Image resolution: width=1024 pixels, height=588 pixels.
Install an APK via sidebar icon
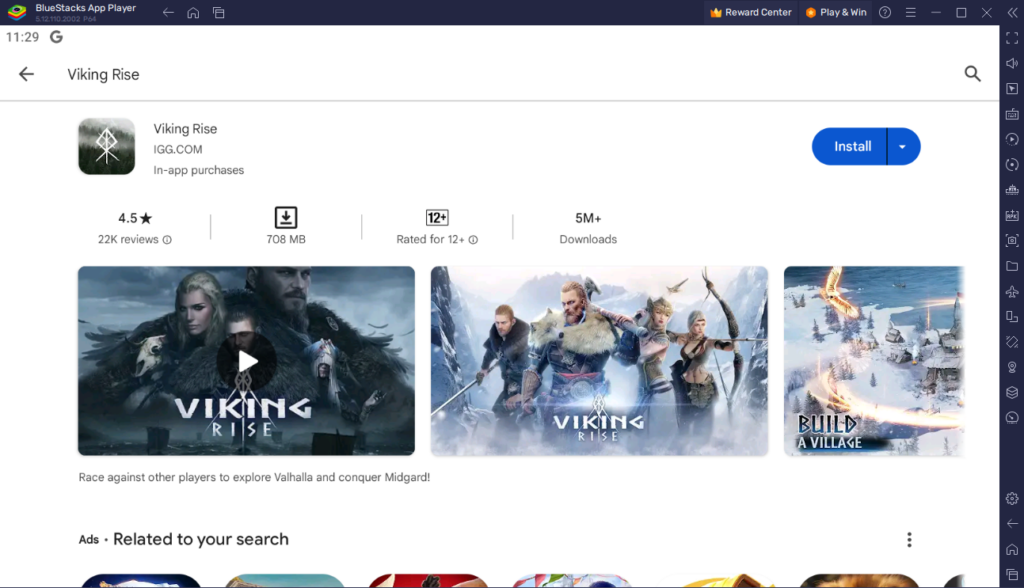(1011, 216)
